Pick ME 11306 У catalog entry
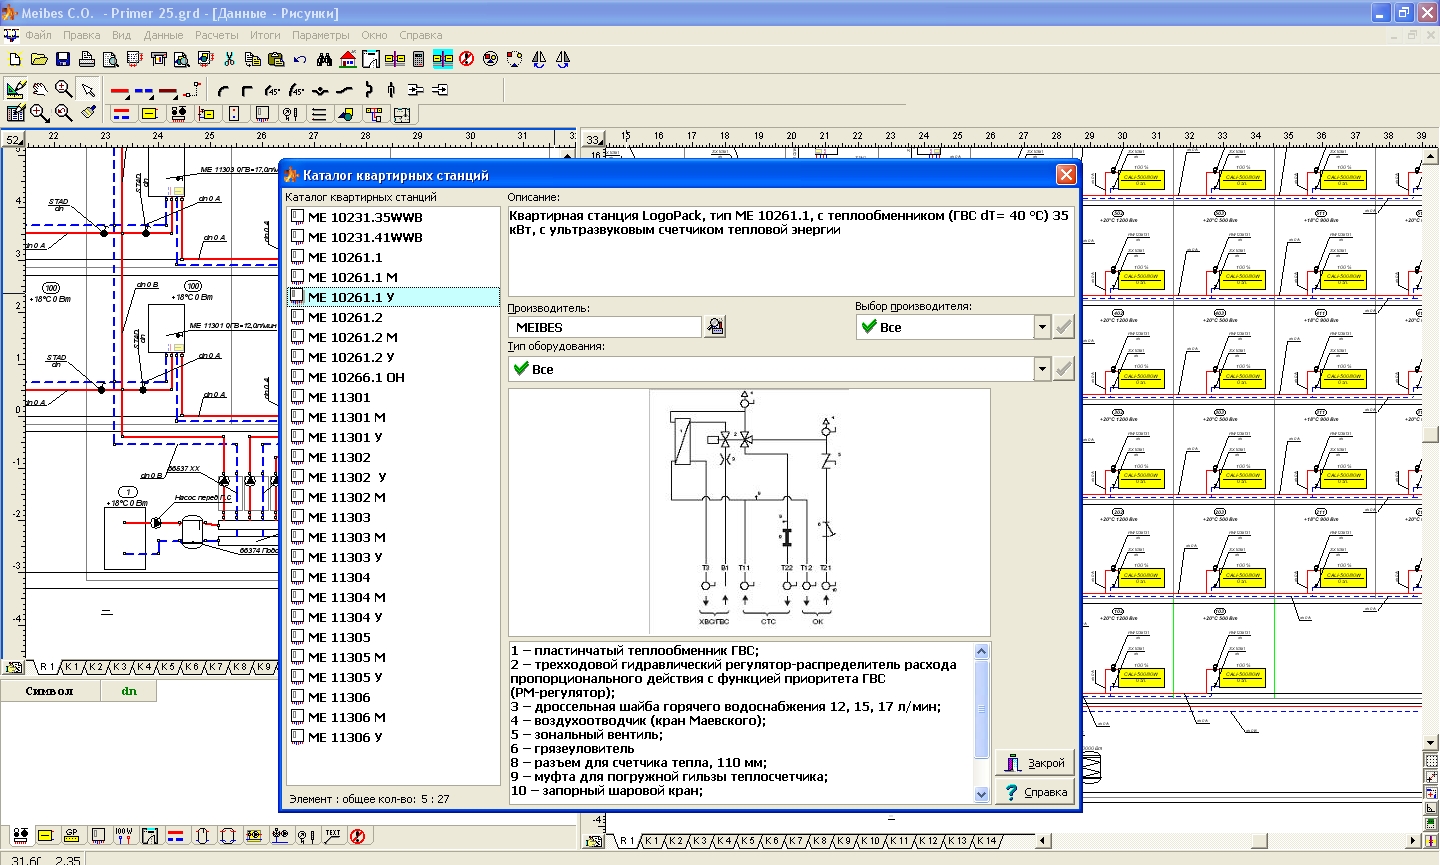The height and width of the screenshot is (865, 1440). [345, 737]
